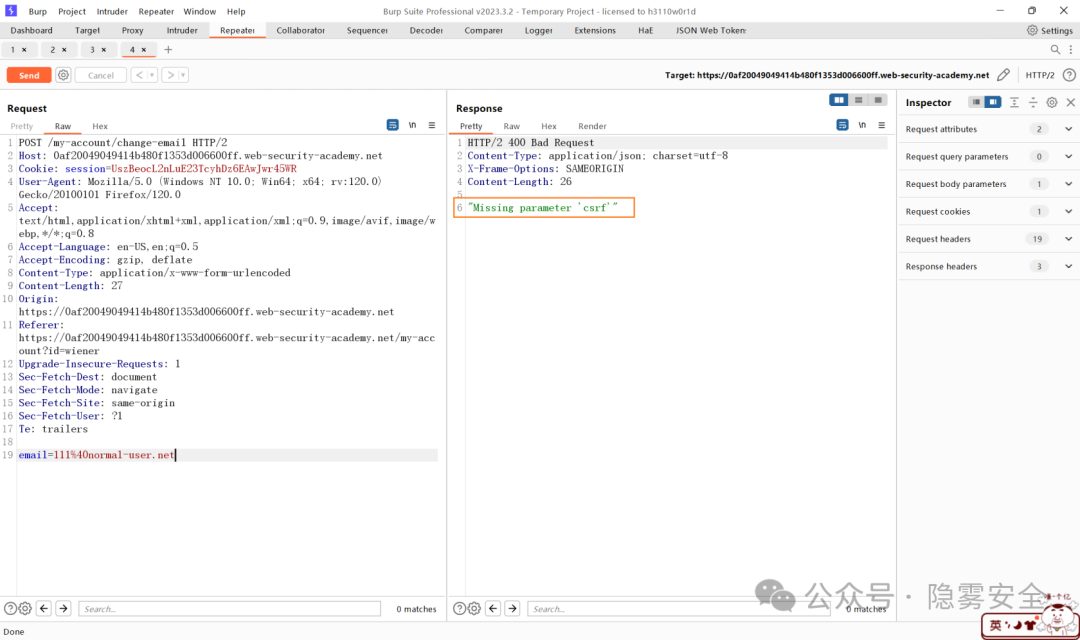Viewport: 1080px width, 640px height.
Task: Open request search help icon
Action: pyautogui.click(x=10, y=608)
